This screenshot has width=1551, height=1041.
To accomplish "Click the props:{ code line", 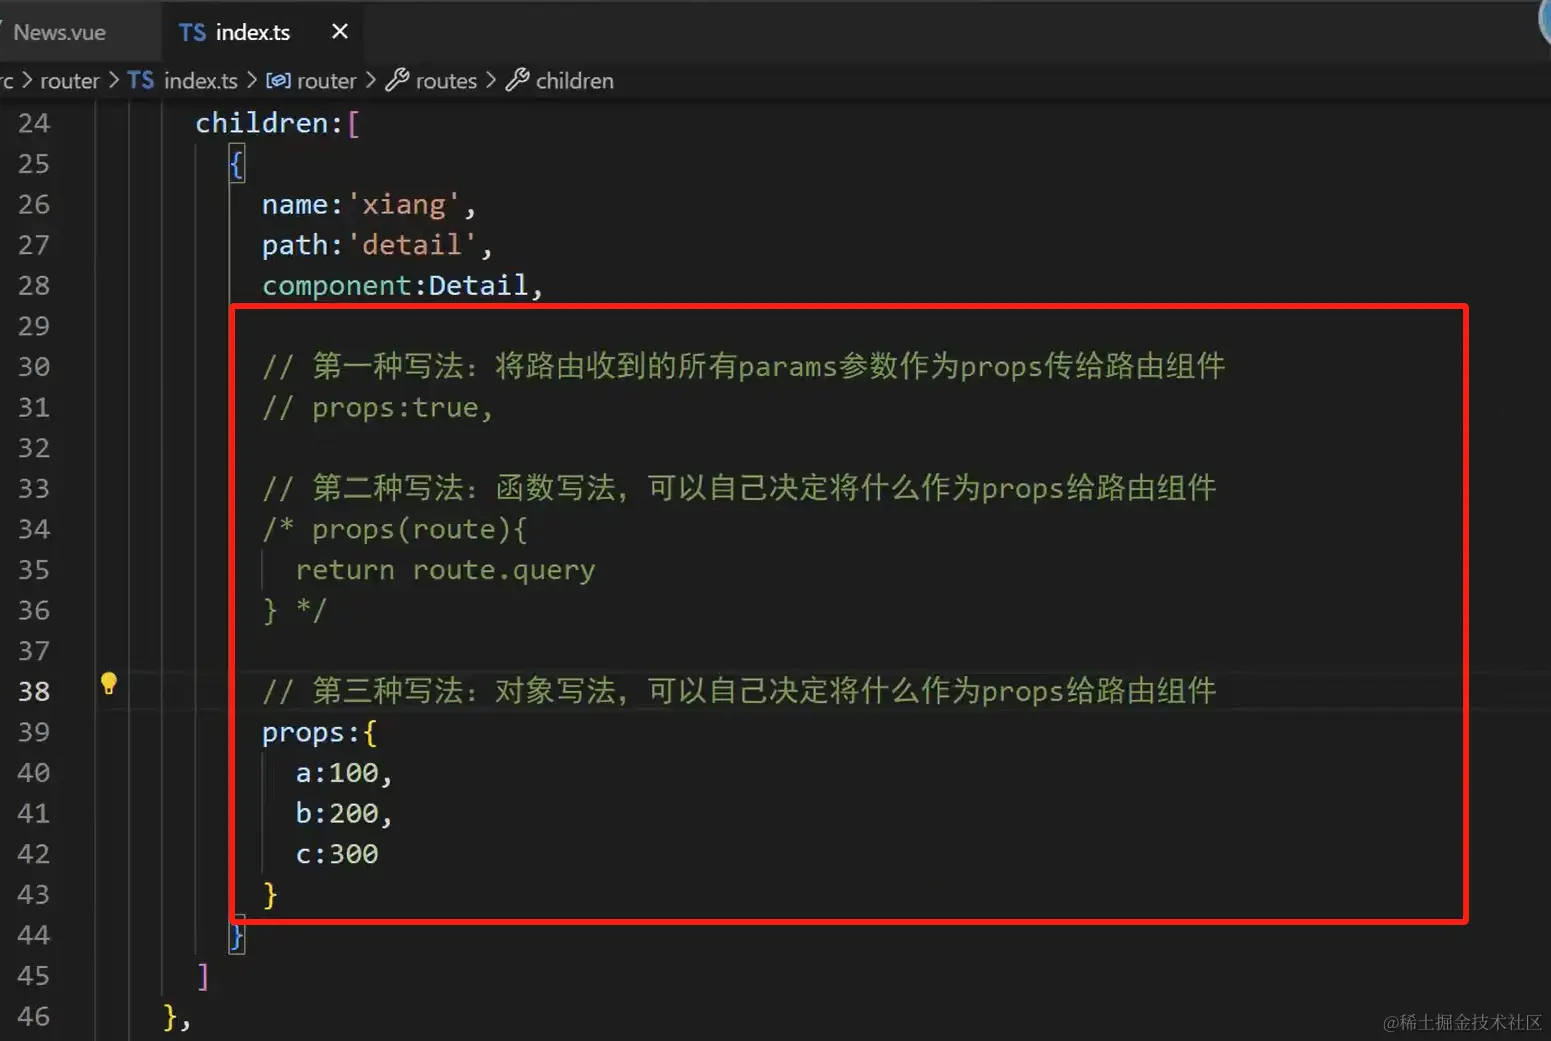I will [x=320, y=733].
